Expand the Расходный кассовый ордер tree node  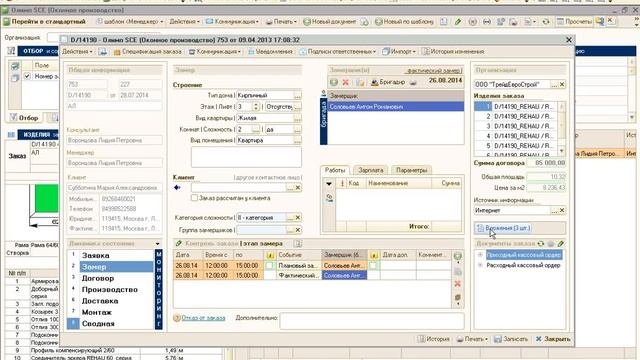click(x=480, y=265)
